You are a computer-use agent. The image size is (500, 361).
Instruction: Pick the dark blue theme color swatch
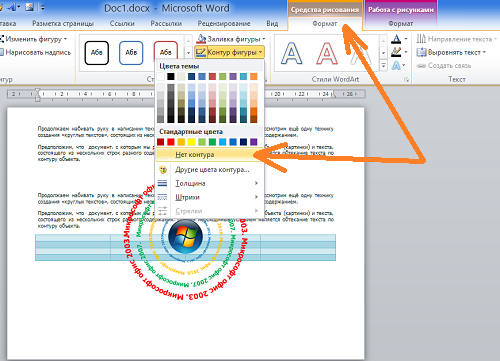click(x=191, y=77)
